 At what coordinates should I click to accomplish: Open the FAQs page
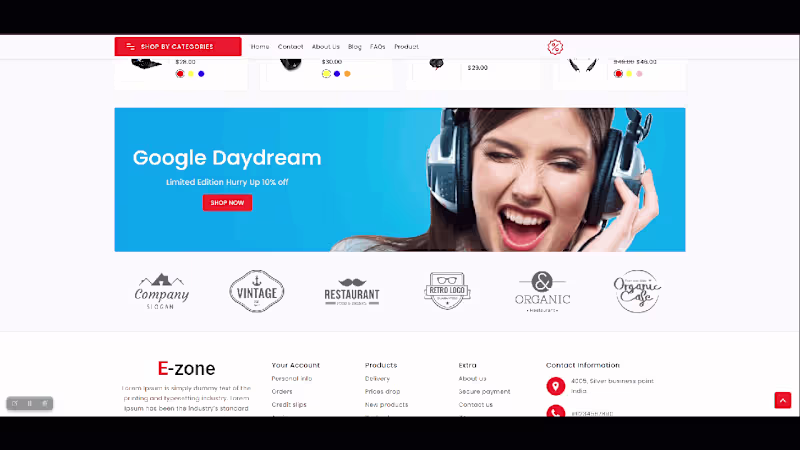point(378,46)
